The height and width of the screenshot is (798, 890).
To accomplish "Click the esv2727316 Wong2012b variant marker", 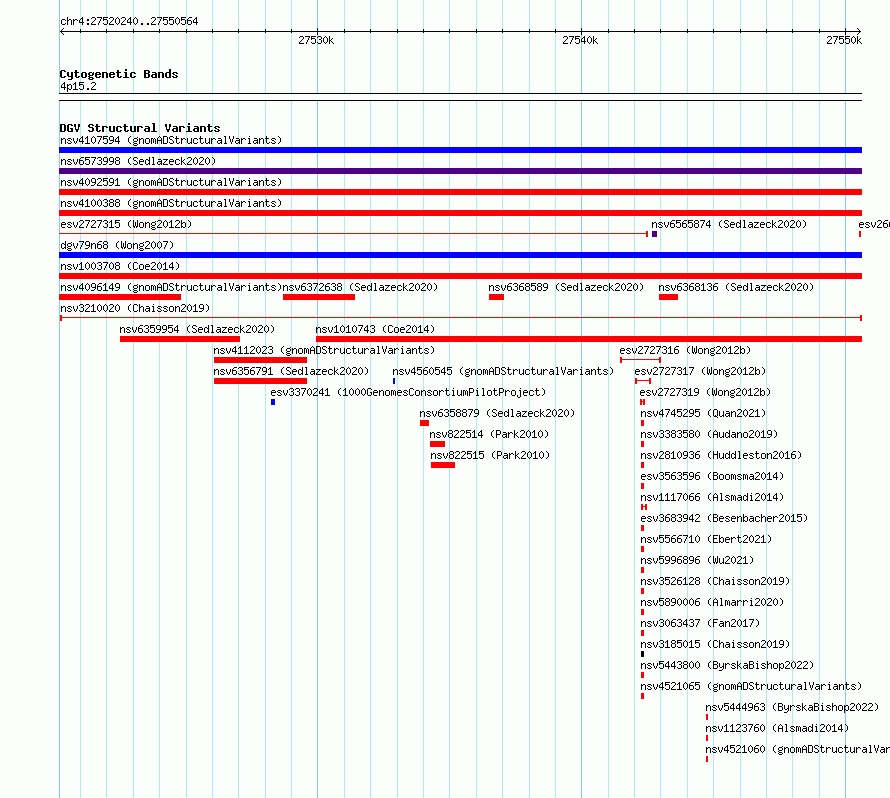I will tap(640, 360).
